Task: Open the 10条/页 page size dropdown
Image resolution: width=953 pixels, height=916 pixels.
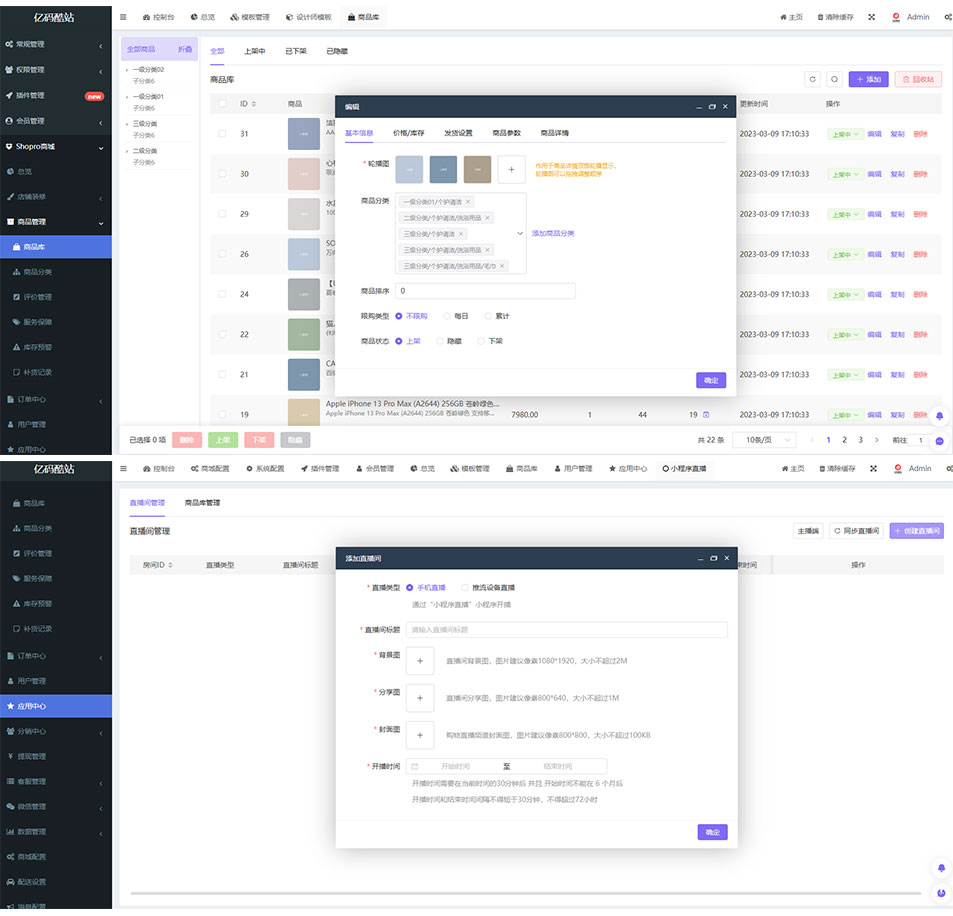Action: pos(765,440)
